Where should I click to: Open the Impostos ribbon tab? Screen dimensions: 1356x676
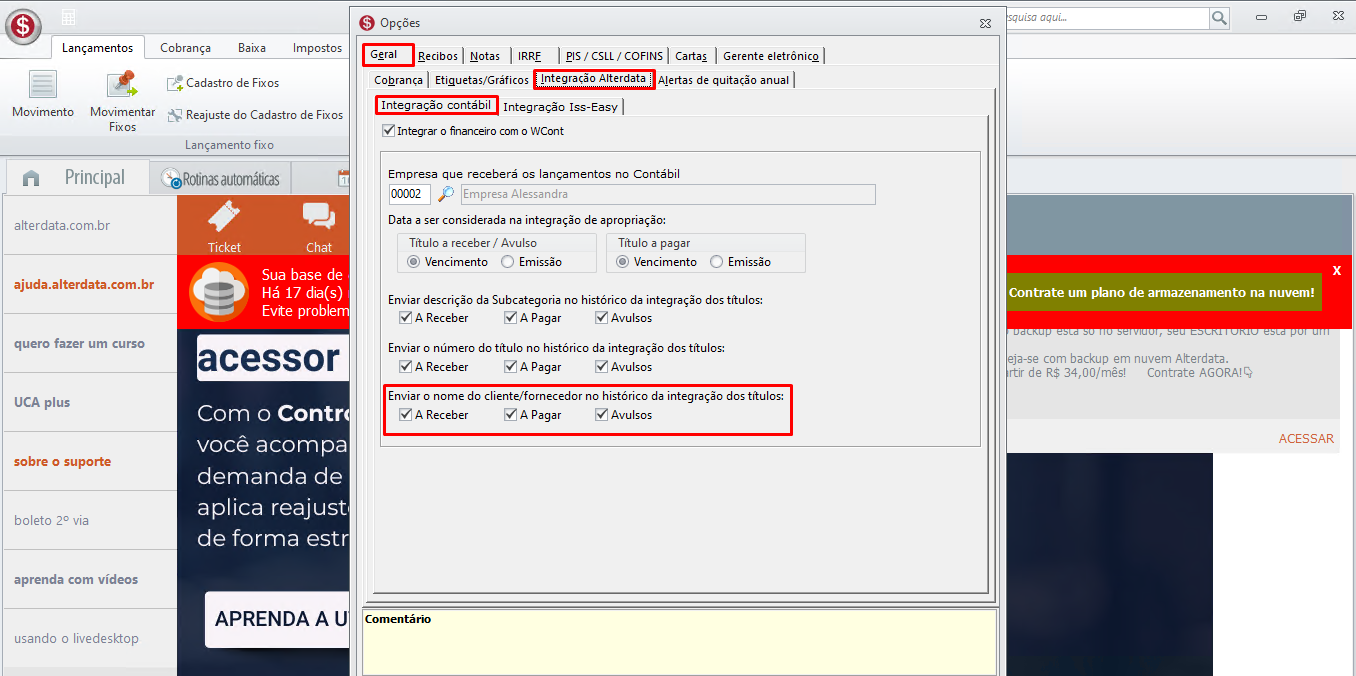pos(317,48)
